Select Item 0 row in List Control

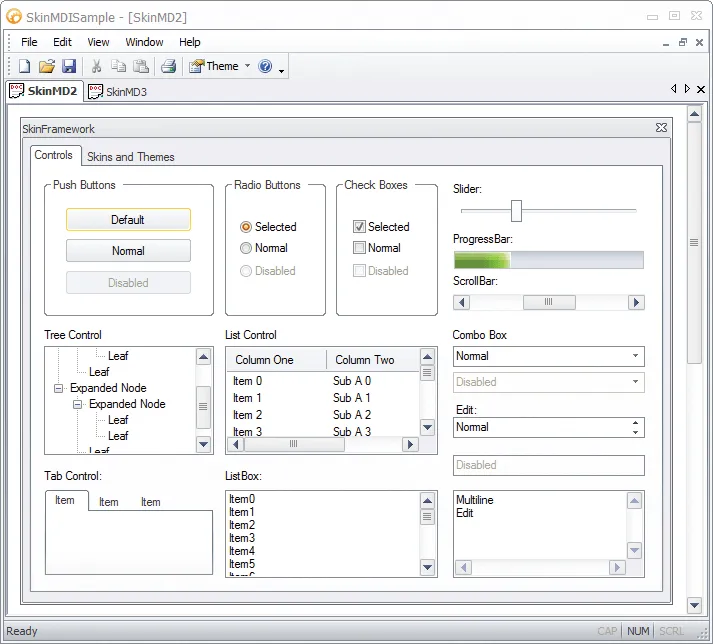pyautogui.click(x=247, y=381)
